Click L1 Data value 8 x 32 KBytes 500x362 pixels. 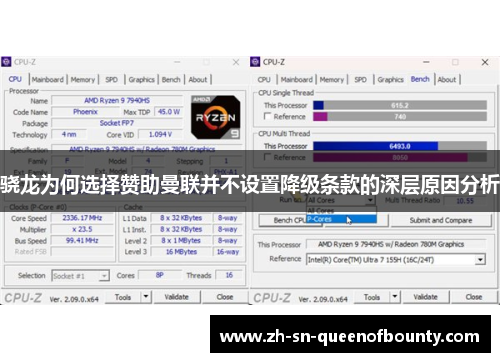181,218
